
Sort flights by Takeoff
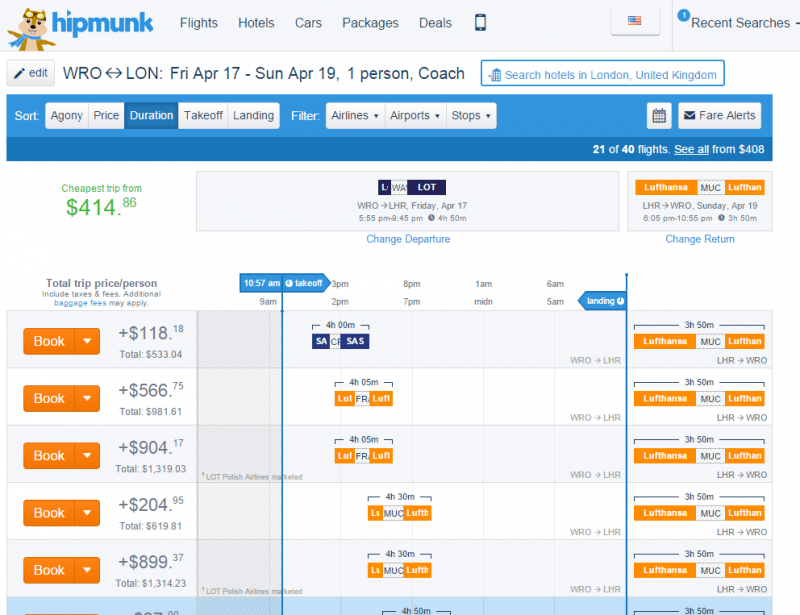(203, 116)
